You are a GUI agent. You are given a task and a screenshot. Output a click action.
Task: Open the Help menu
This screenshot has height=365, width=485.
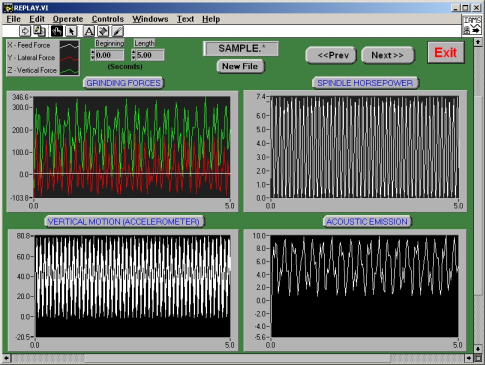click(211, 19)
